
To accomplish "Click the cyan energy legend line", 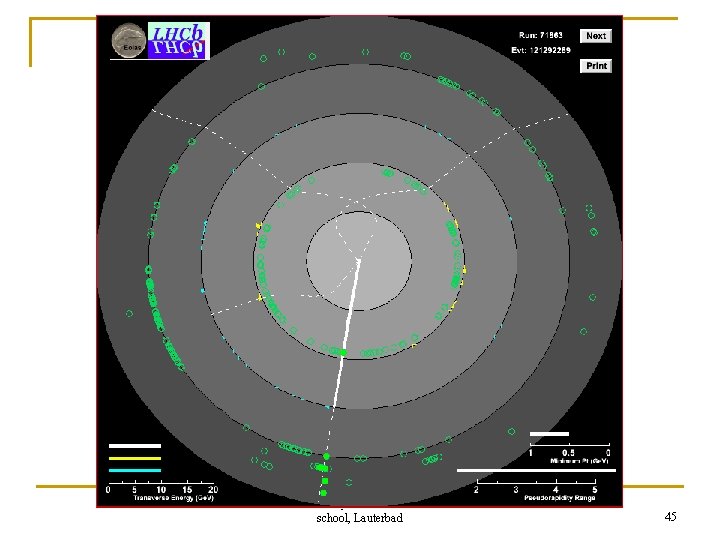I will 135,470.
